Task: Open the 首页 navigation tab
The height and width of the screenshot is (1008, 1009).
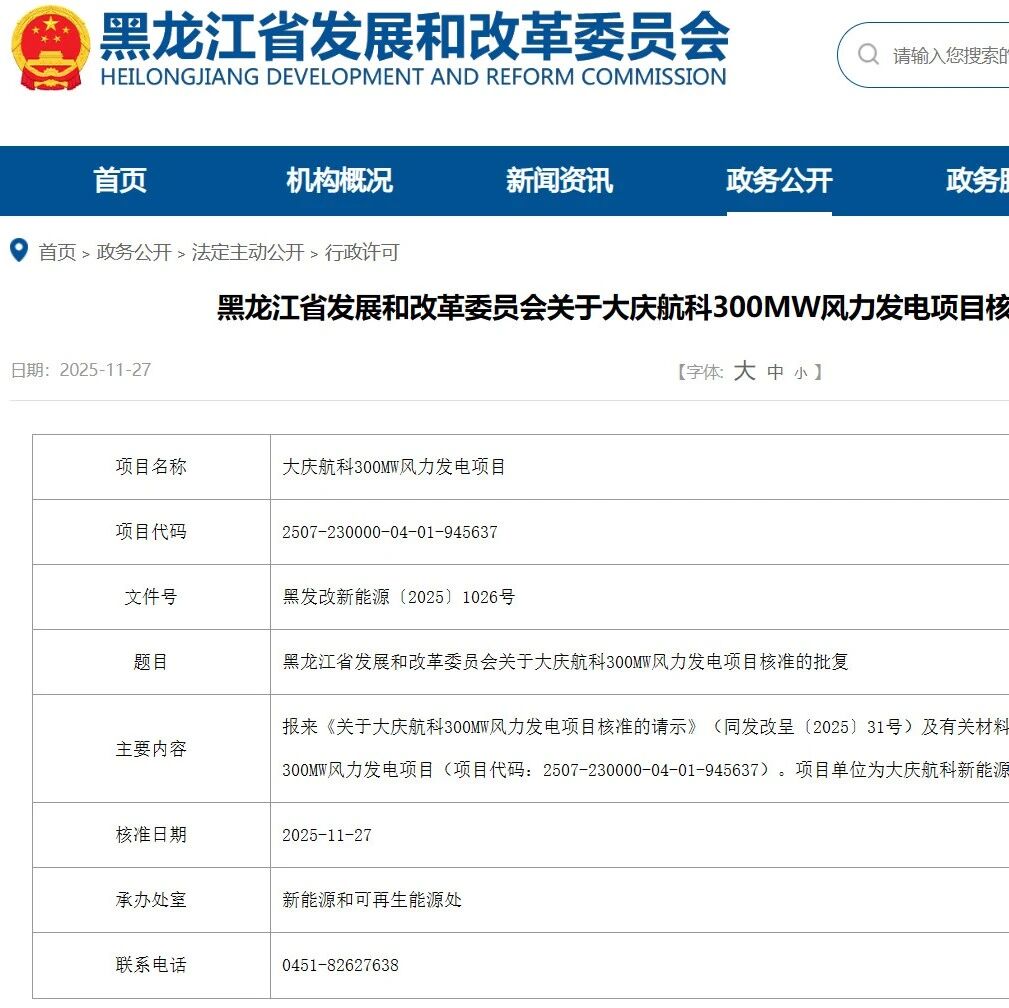Action: click(120, 180)
